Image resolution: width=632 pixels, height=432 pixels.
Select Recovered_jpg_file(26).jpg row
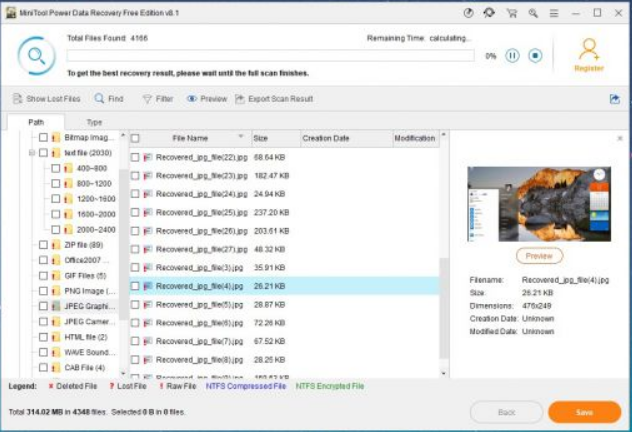click(284, 231)
